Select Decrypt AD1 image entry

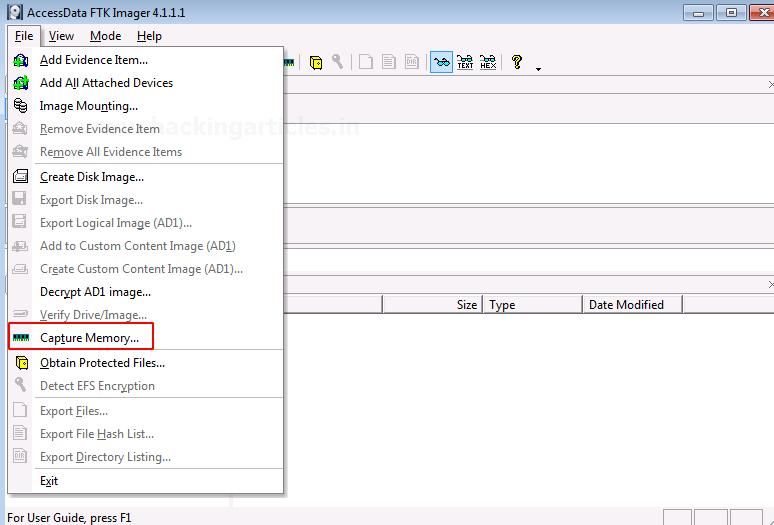click(95, 292)
